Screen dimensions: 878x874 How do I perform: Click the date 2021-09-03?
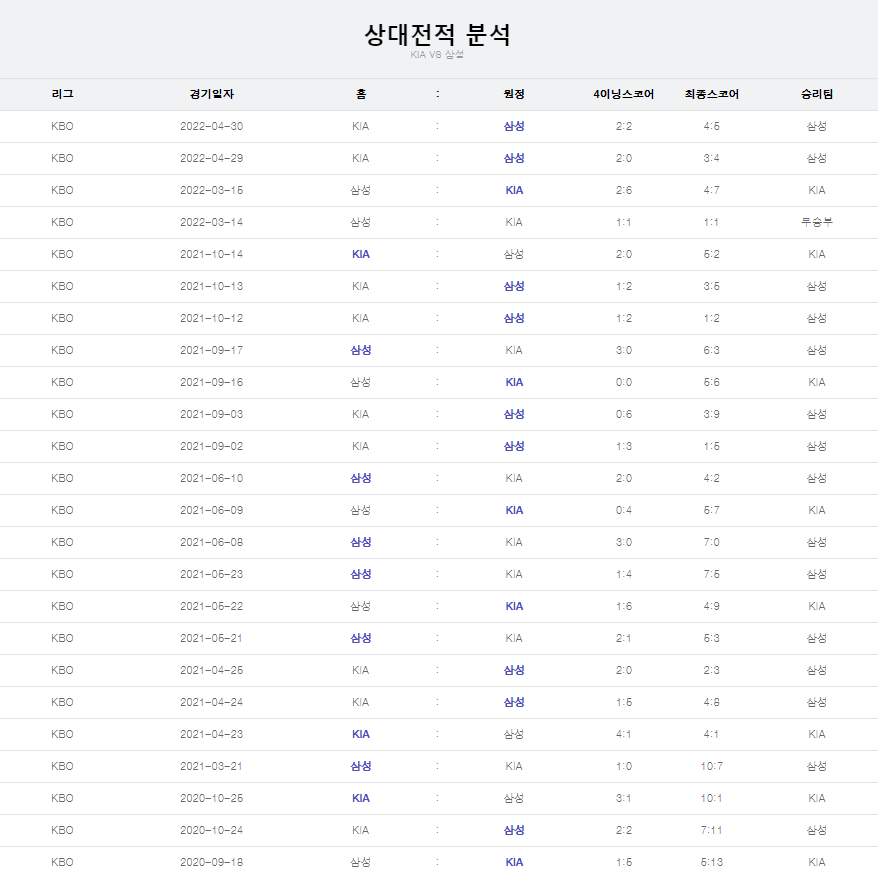pos(212,414)
